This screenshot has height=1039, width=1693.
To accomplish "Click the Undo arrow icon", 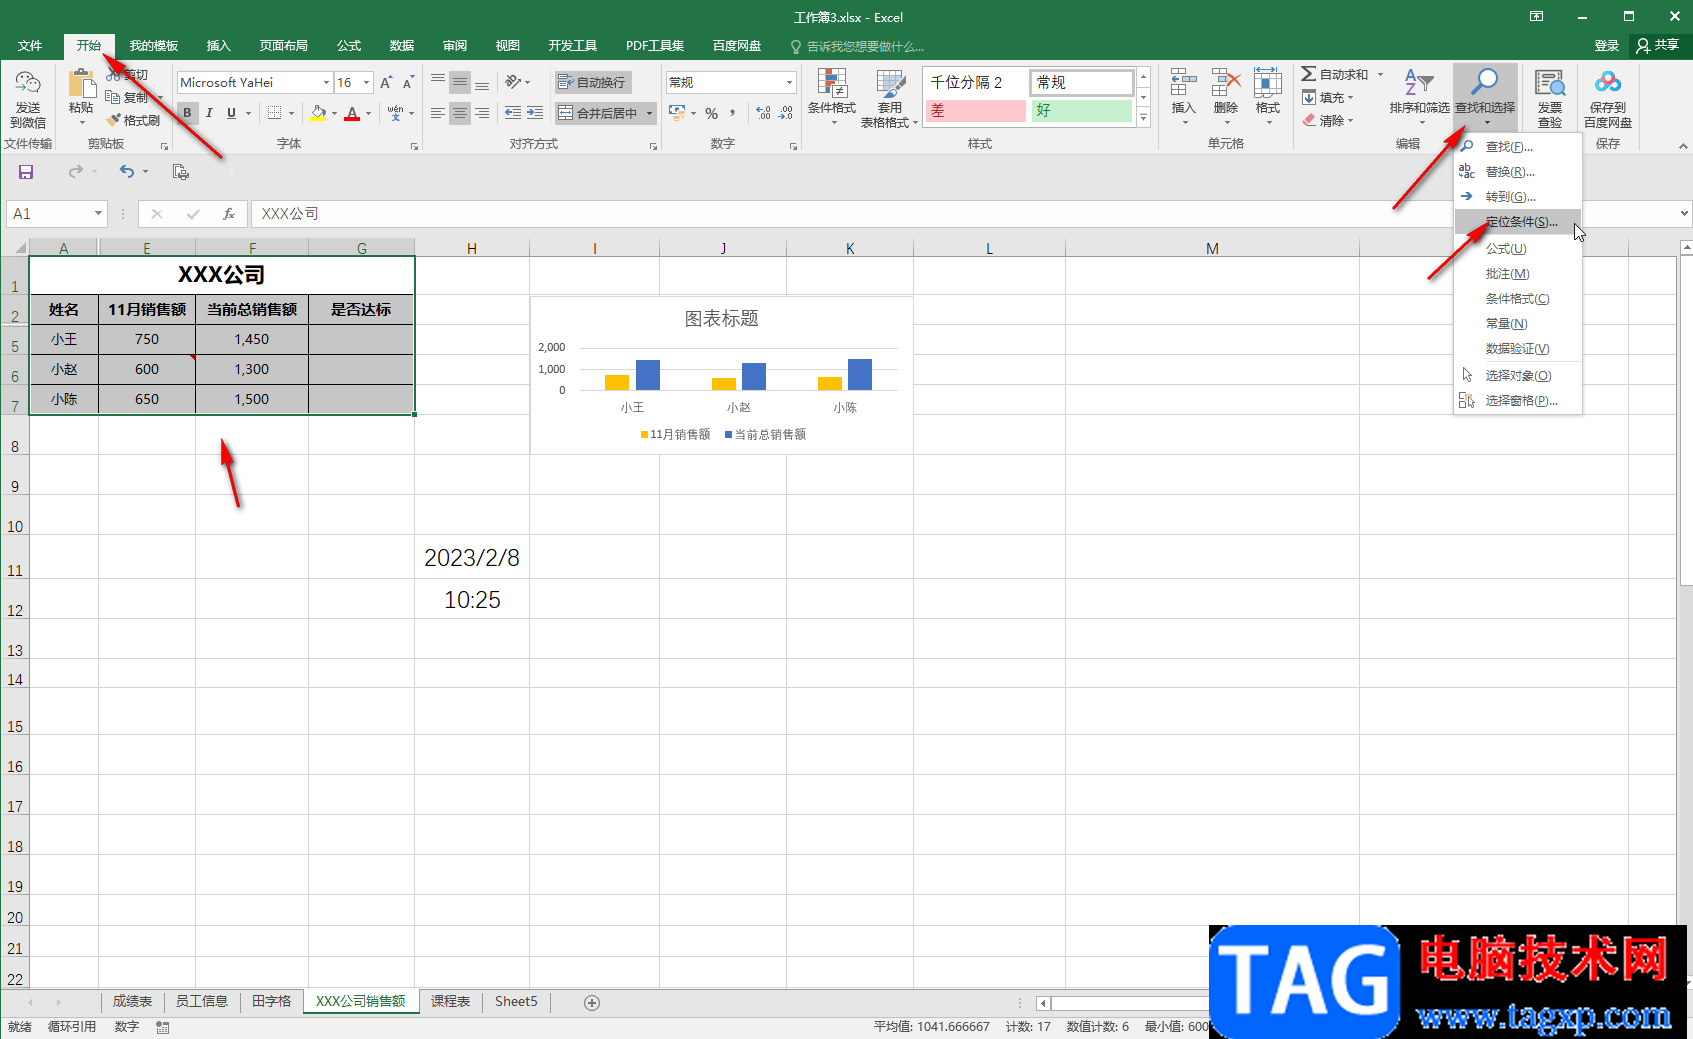I will pos(126,172).
